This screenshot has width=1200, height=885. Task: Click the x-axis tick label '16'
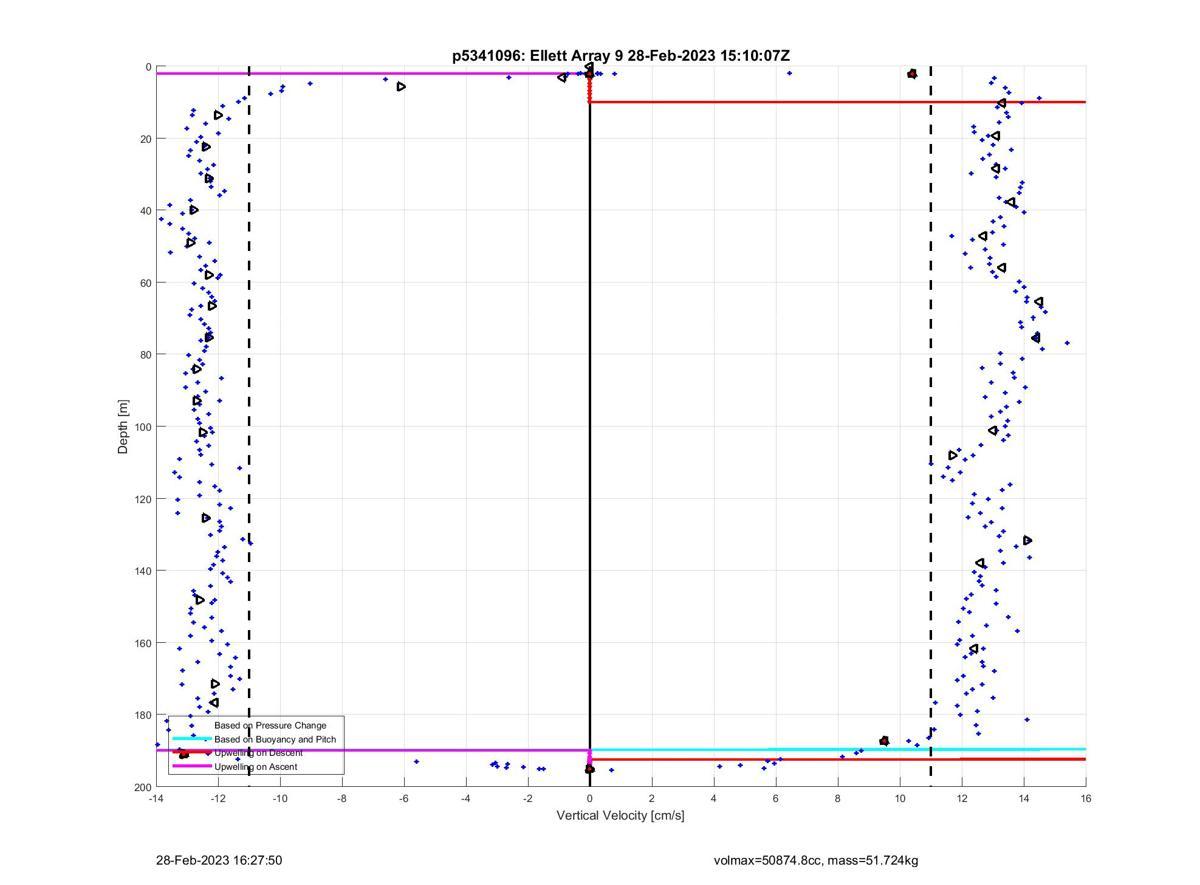(1086, 798)
